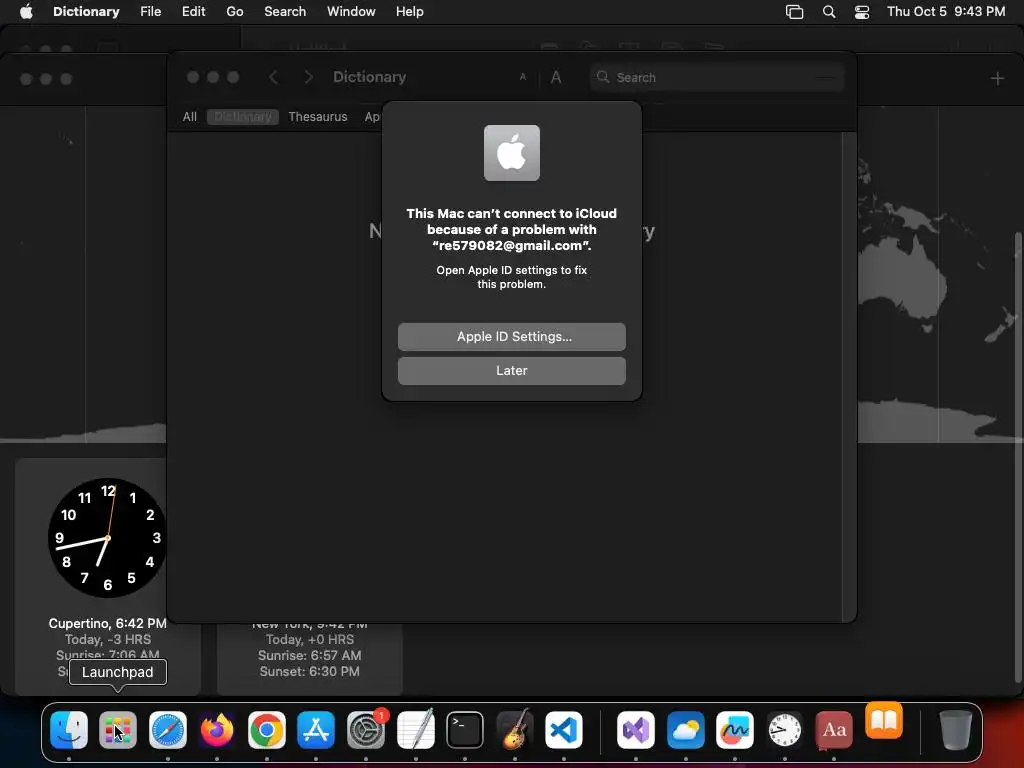Focus the Dictionary search field
1024x768 pixels.
tap(717, 77)
